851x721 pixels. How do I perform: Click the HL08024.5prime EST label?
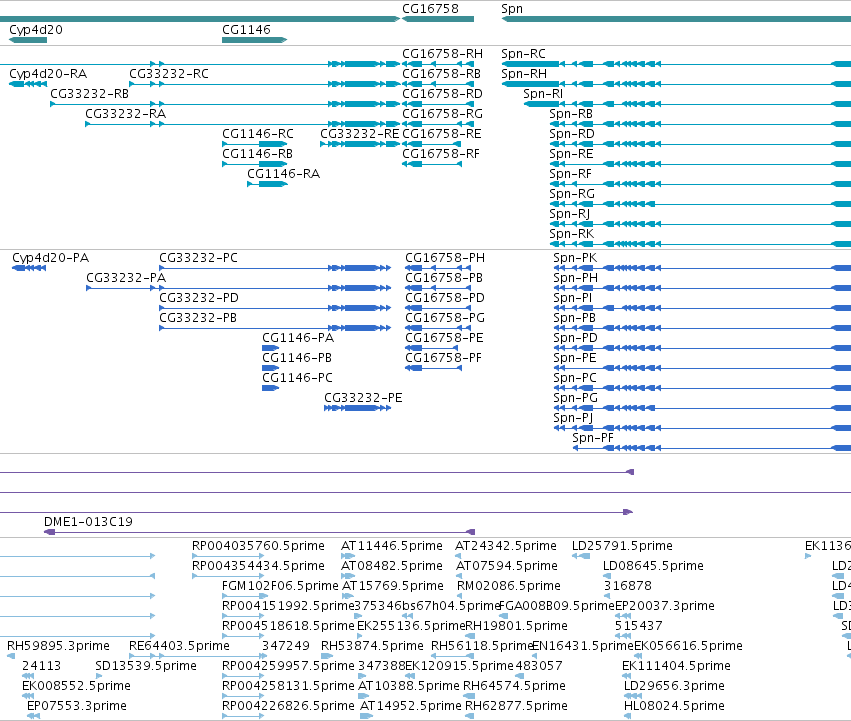point(674,706)
